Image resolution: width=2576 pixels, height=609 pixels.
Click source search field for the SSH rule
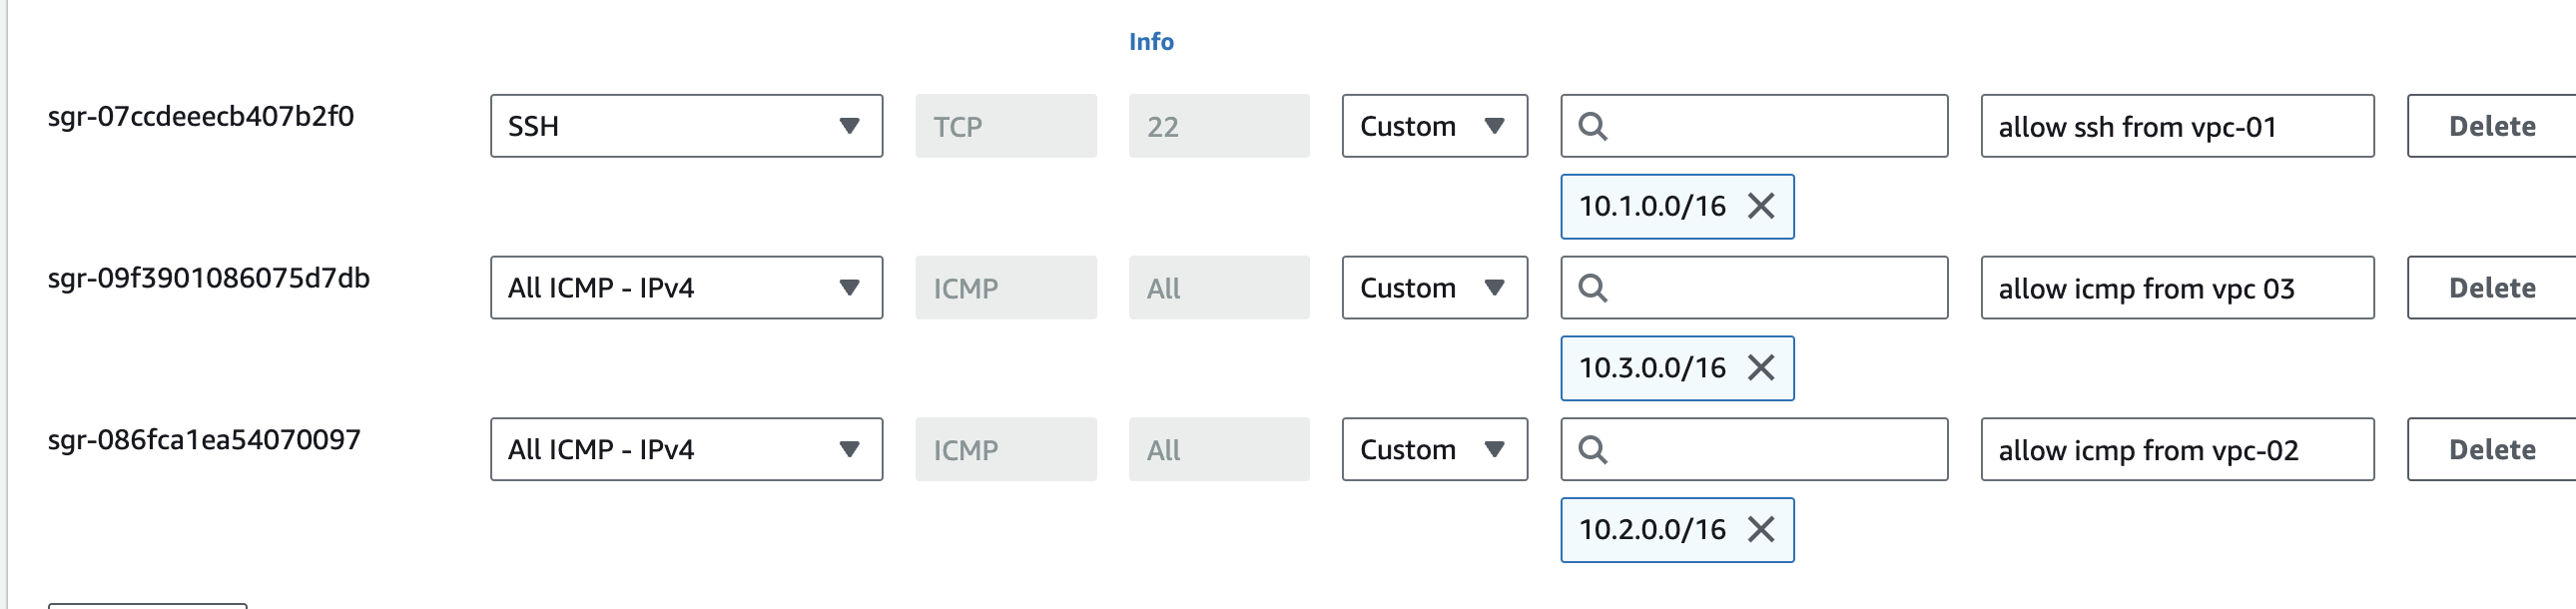(1772, 126)
